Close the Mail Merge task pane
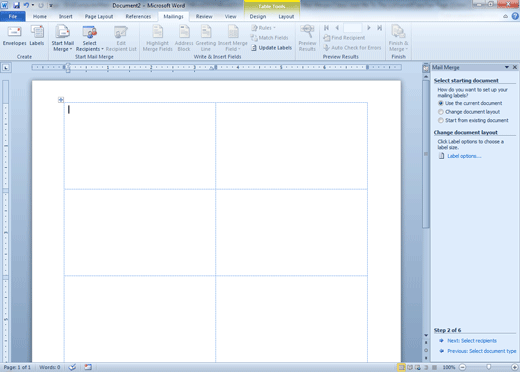Viewport: 520px width, 372px height. coord(515,67)
